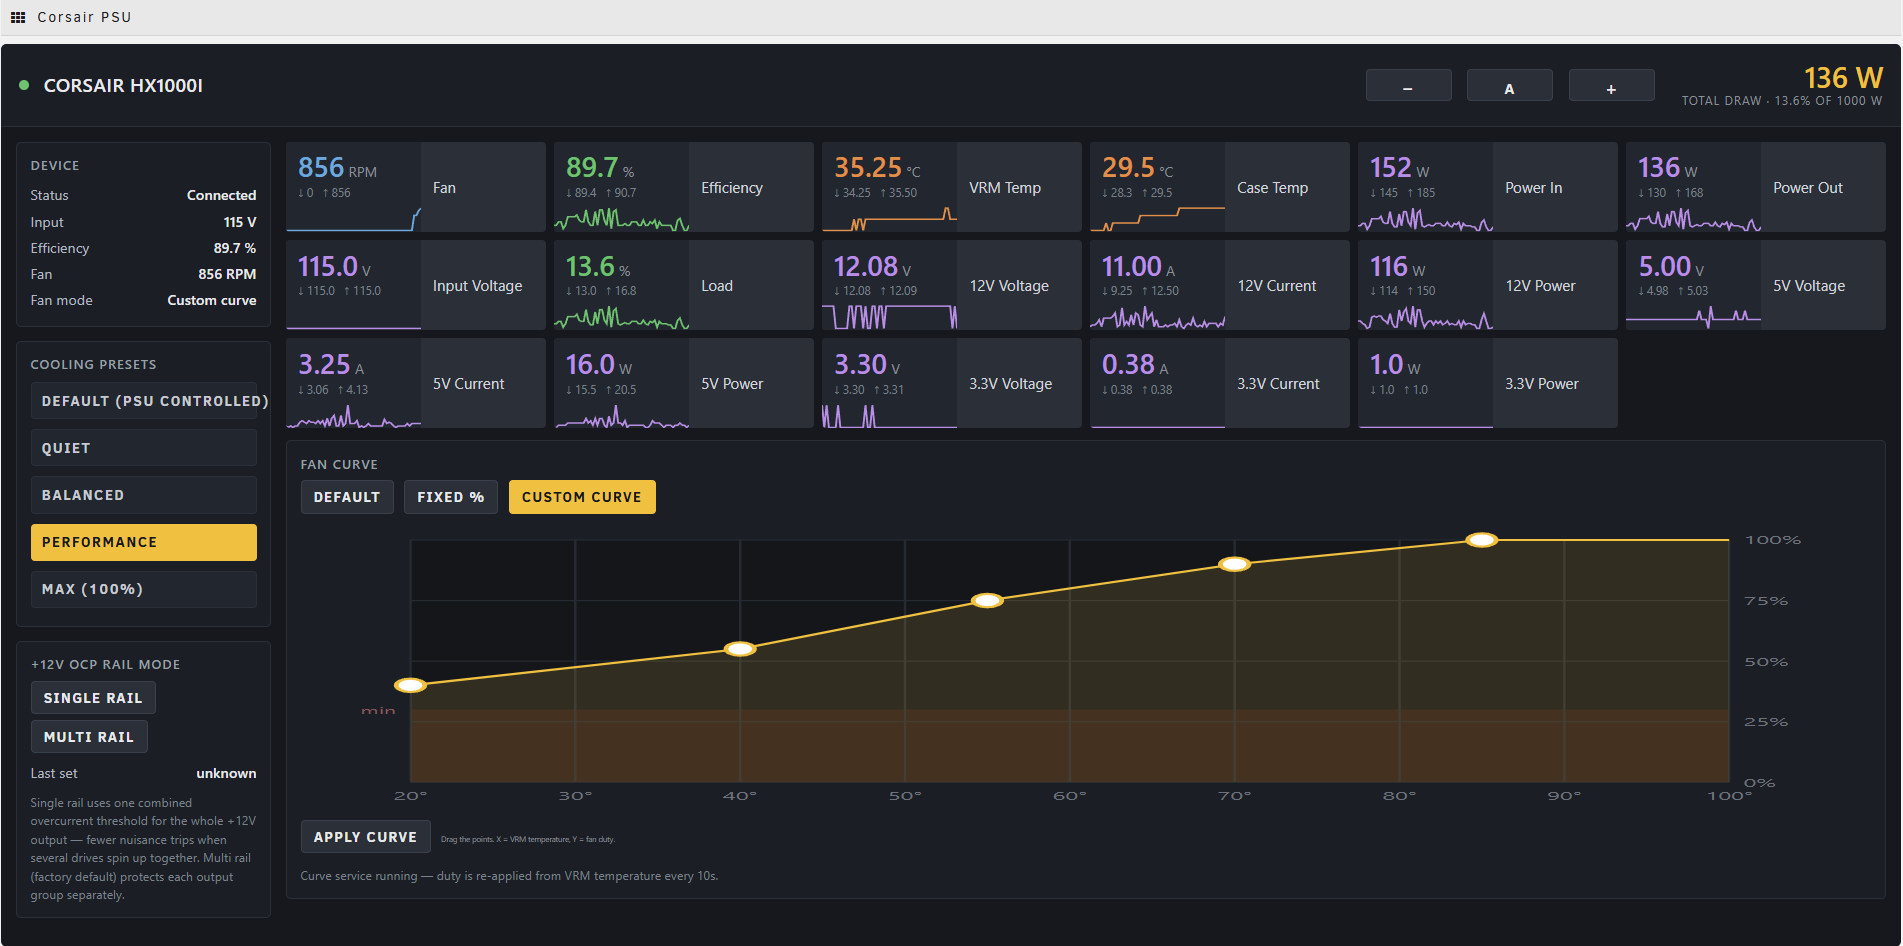This screenshot has width=1903, height=946.
Task: Click the 'TOTAL DRAW · 13.6% OF 1000 W' label
Action: point(1782,101)
